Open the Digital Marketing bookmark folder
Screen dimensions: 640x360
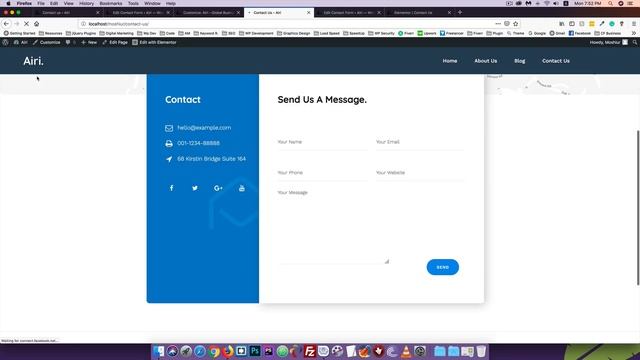click(117, 33)
